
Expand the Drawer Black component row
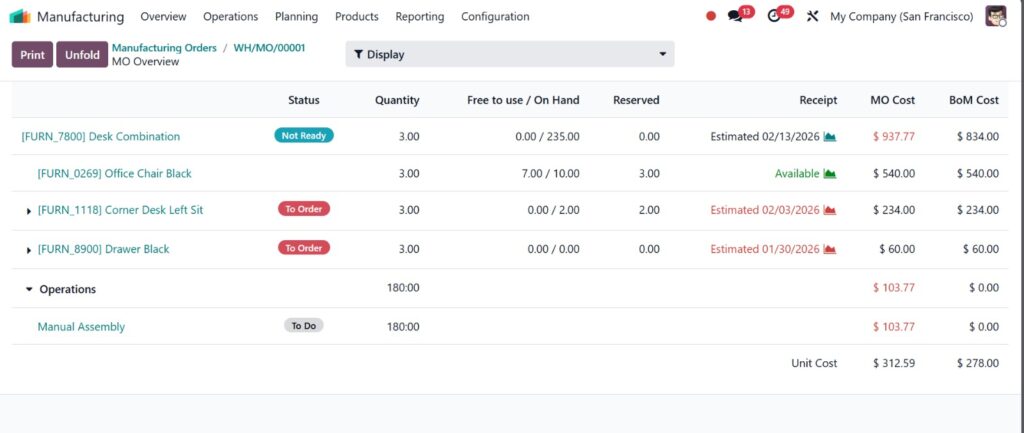coord(29,250)
